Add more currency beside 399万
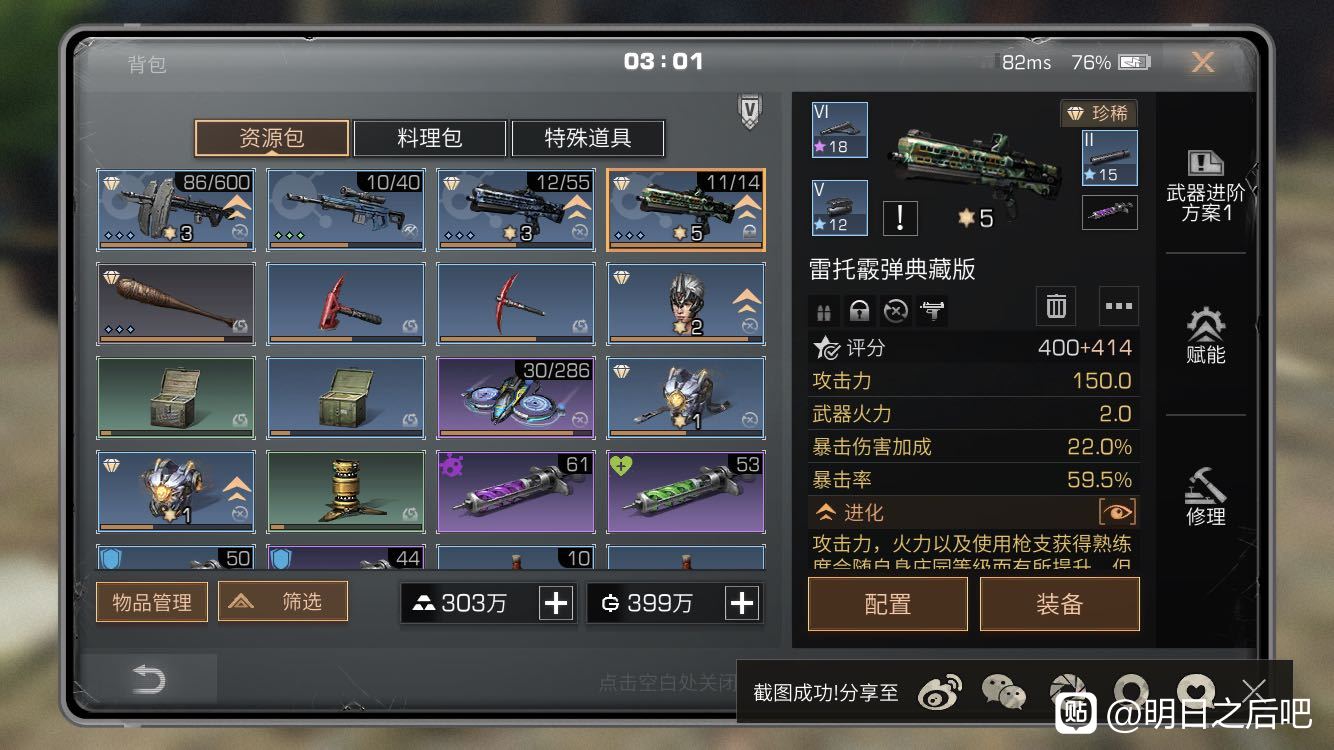 click(x=741, y=603)
